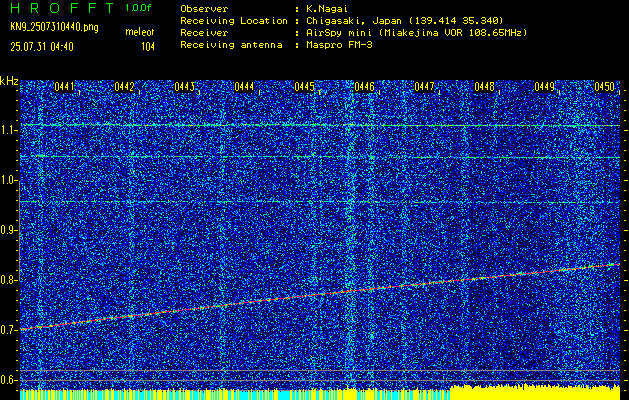Click the Receiving antenna label
The image size is (629, 400).
point(231,45)
